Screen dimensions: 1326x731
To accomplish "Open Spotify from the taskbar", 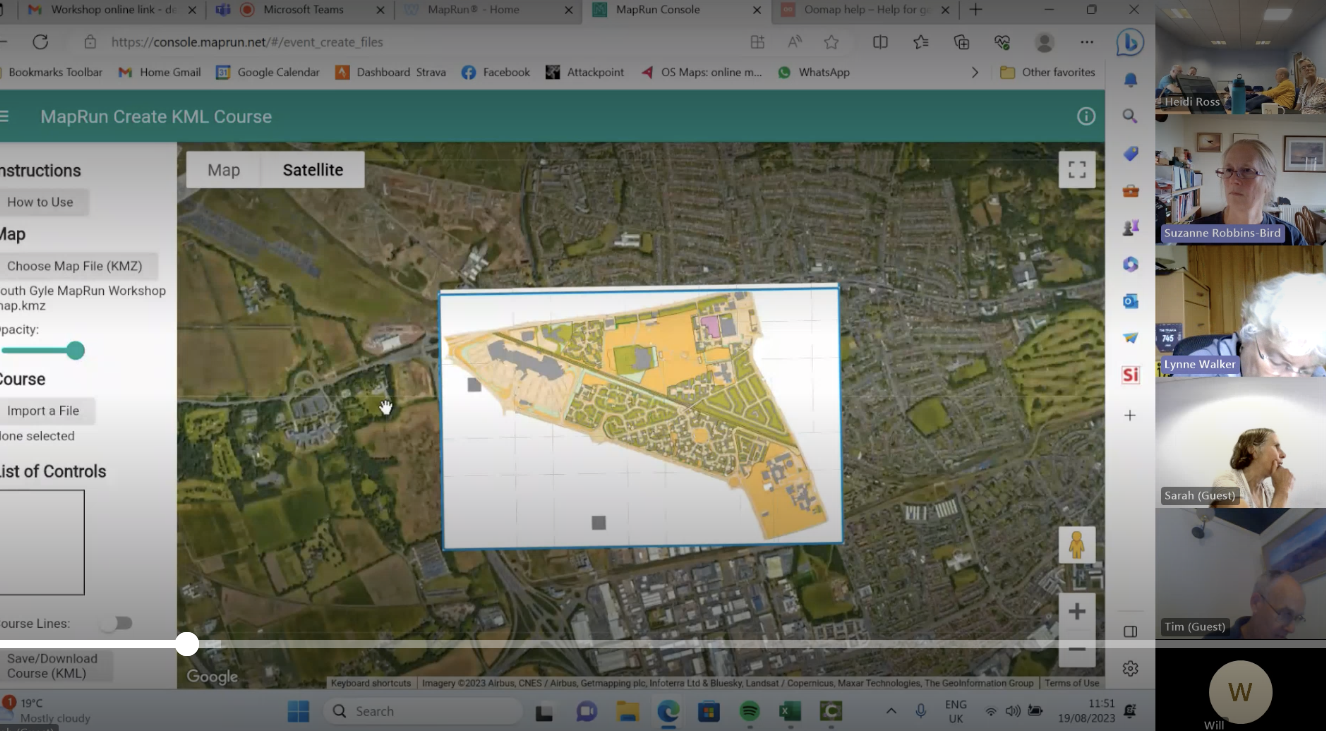I will coord(749,711).
